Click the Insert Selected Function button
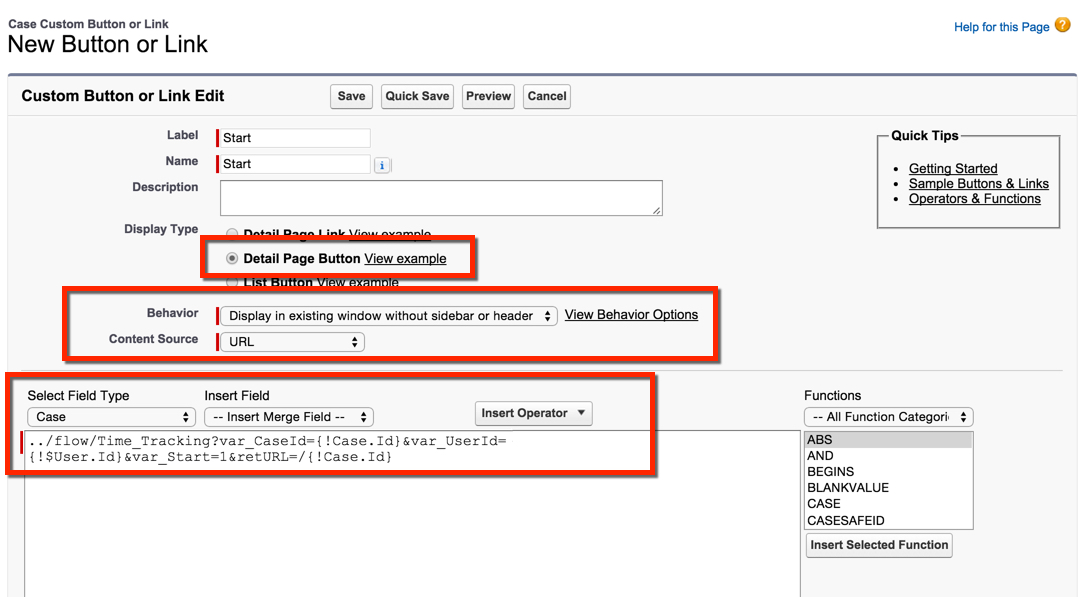Viewport: 1085px width, 597px height. coord(879,545)
